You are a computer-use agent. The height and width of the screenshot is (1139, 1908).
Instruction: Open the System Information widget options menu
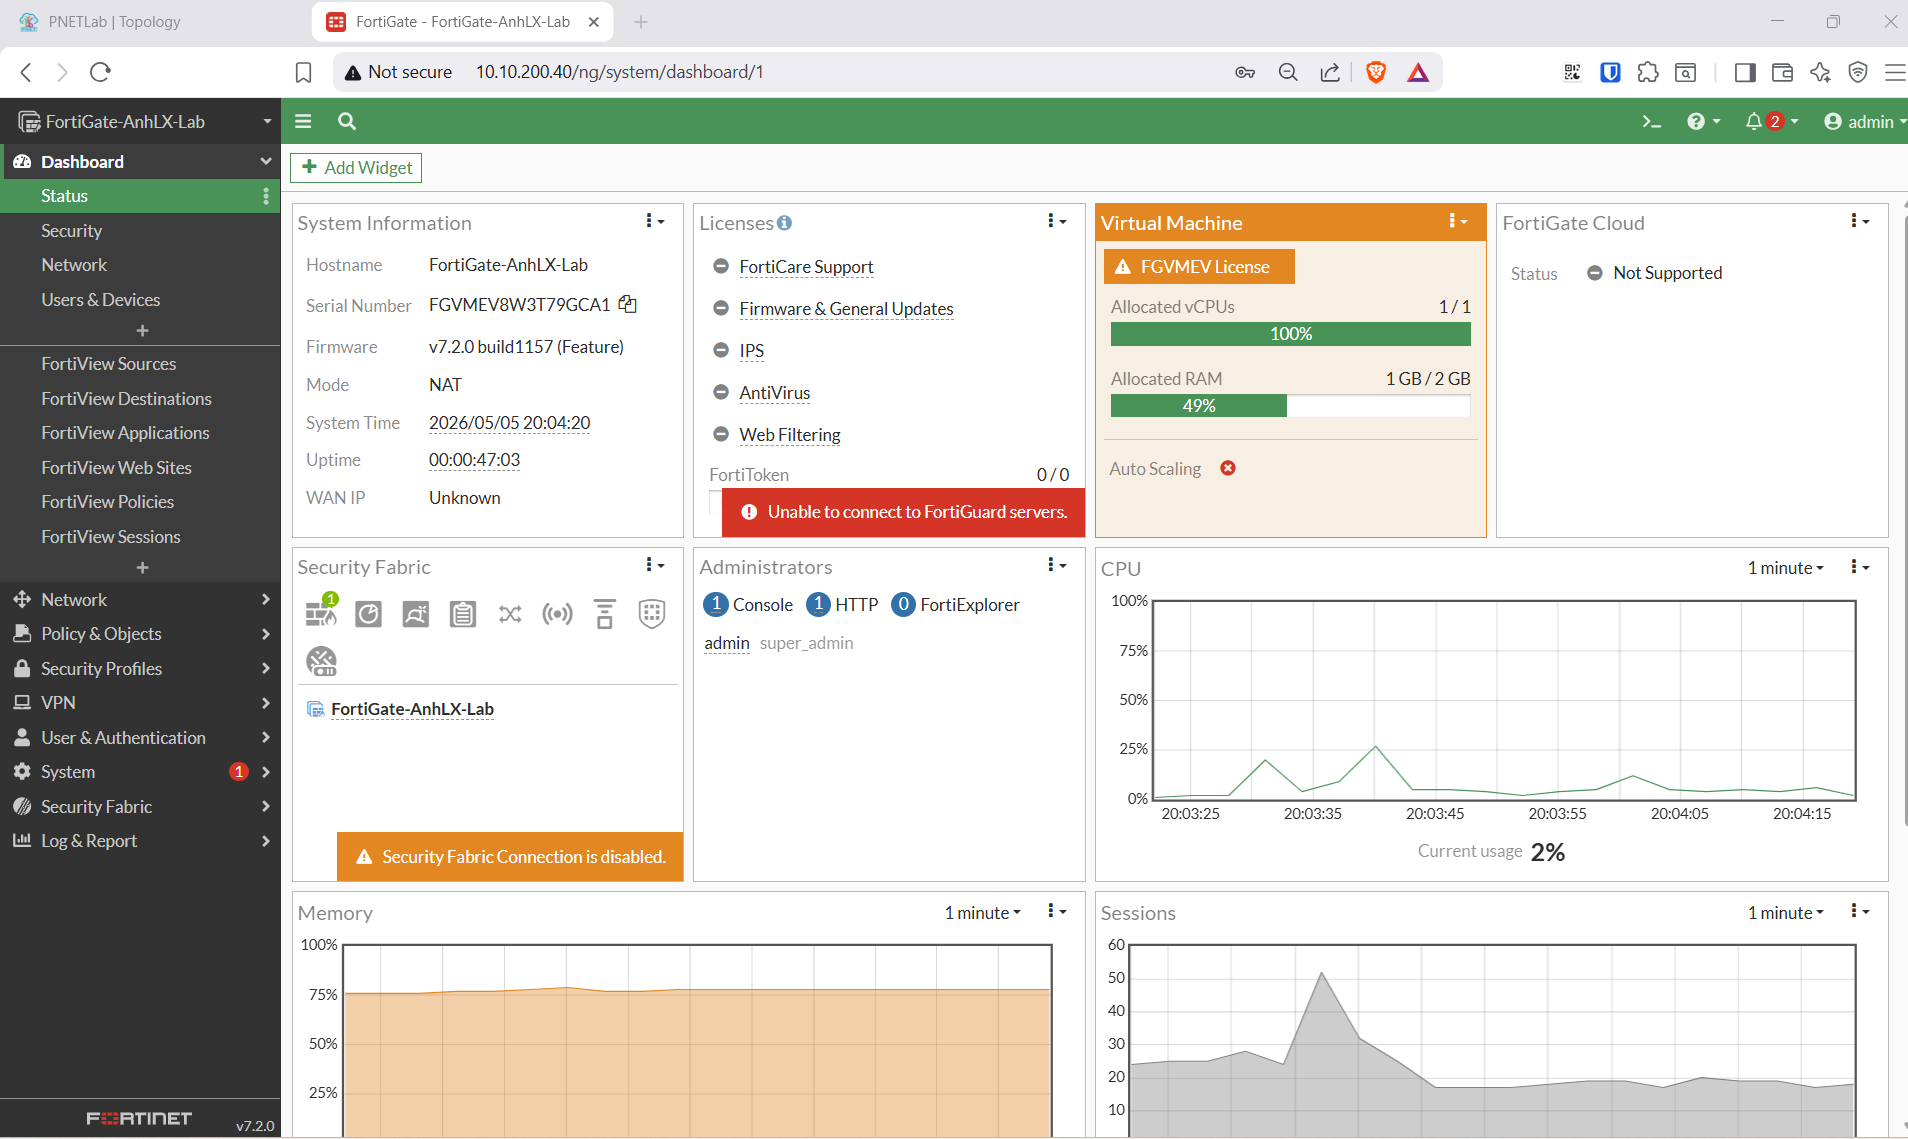coord(655,221)
